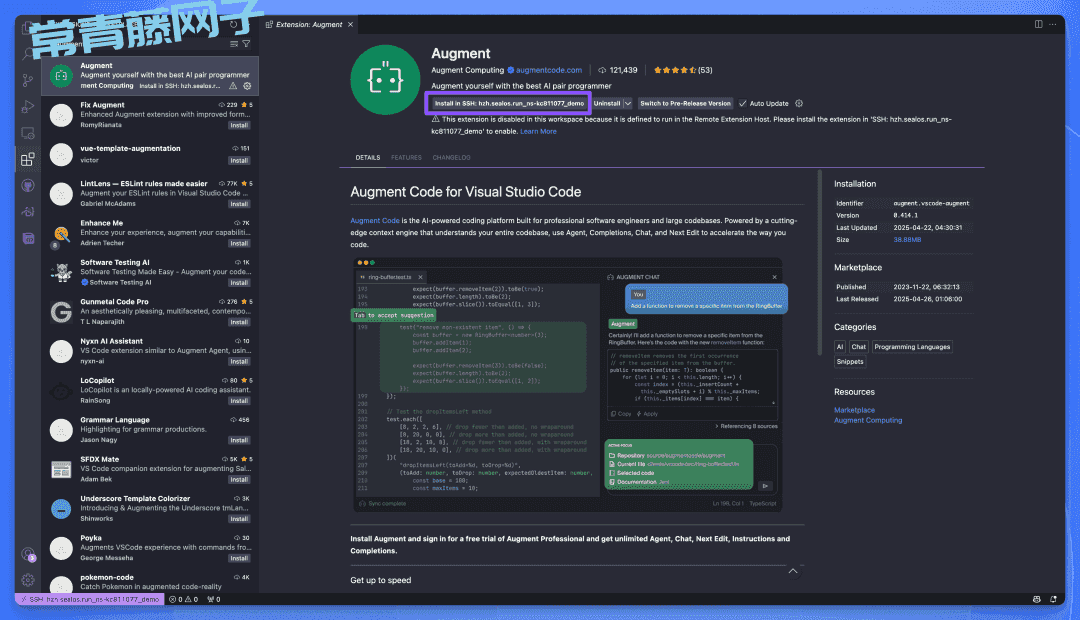The height and width of the screenshot is (620, 1080).
Task: Open notifications bell in status bar
Action: coord(1053,599)
